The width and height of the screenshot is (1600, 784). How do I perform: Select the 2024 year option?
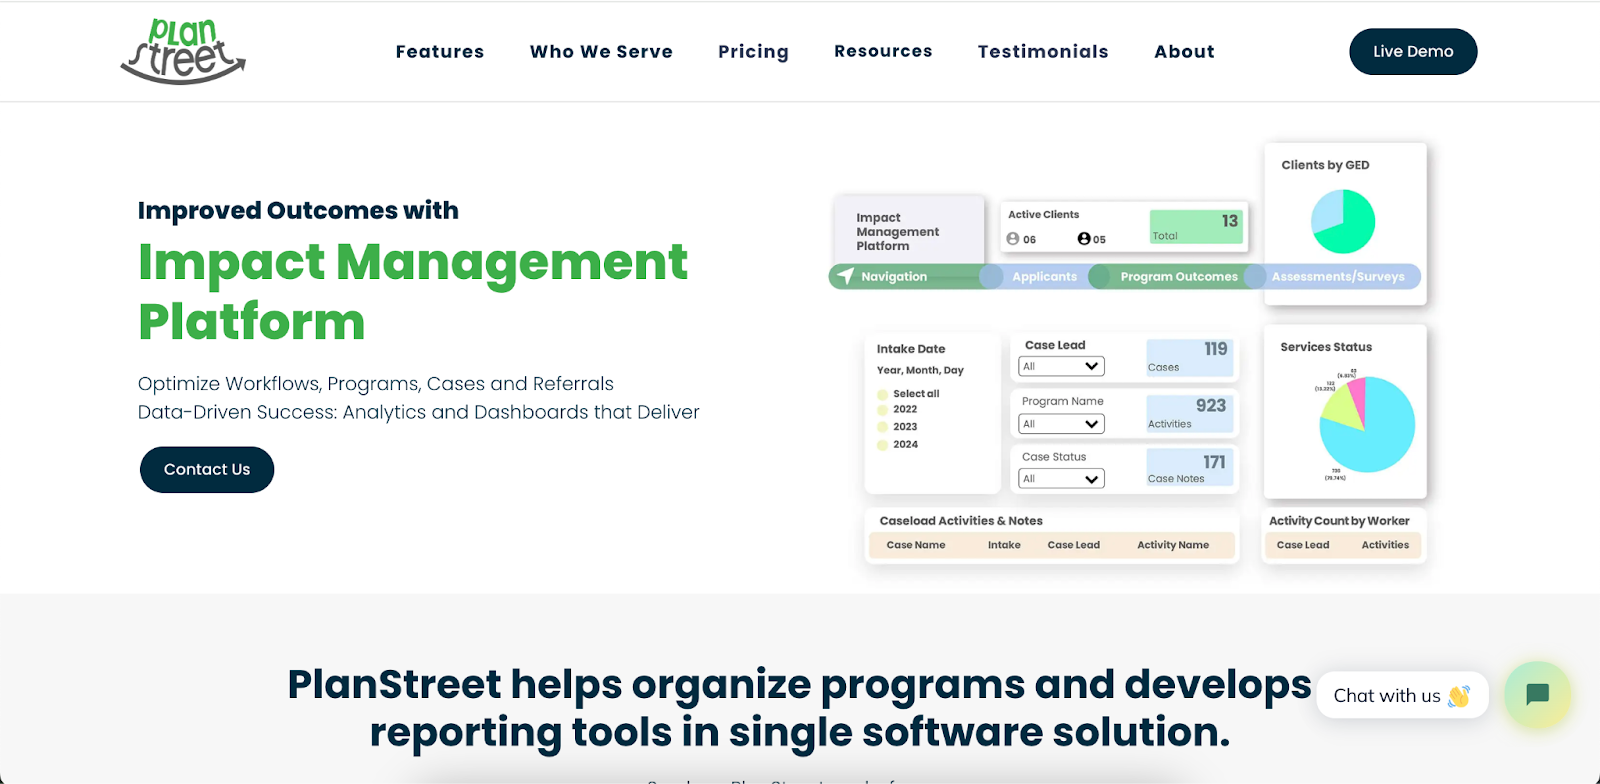883,445
